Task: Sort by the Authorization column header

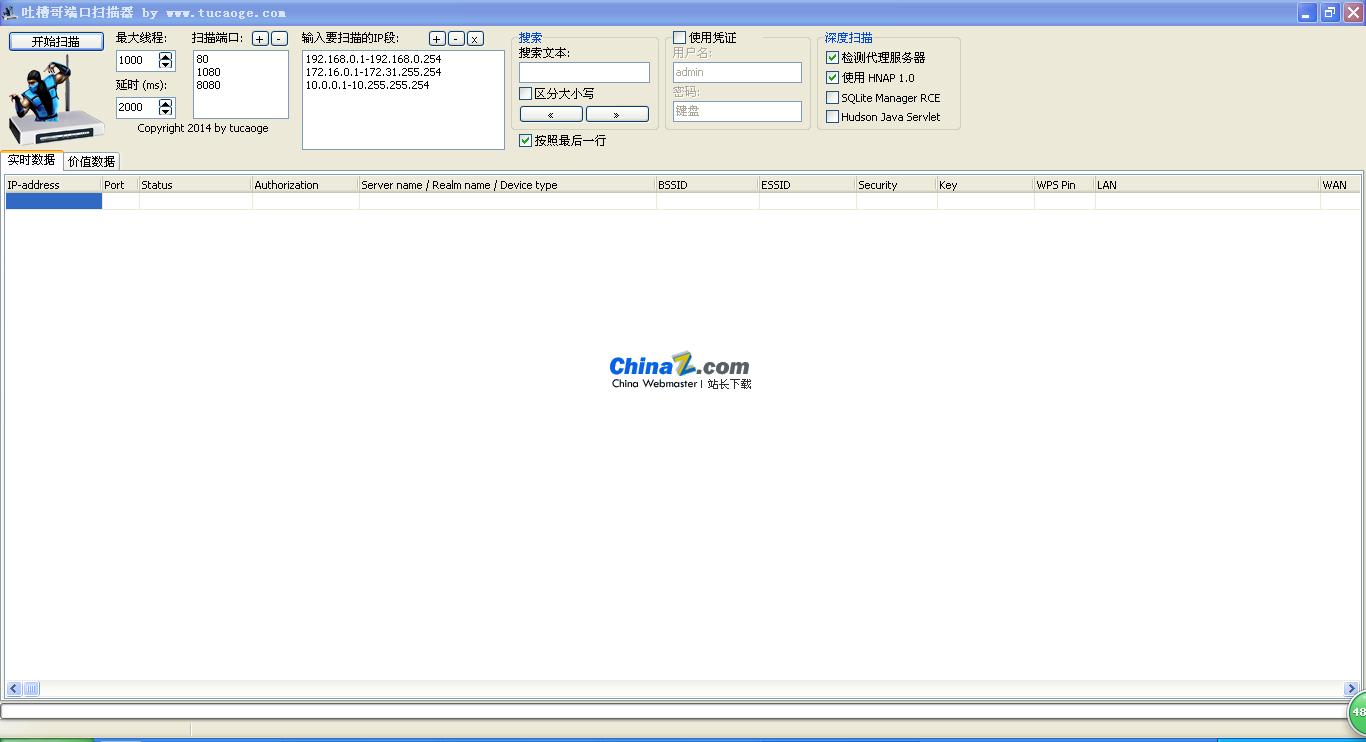Action: 305,185
